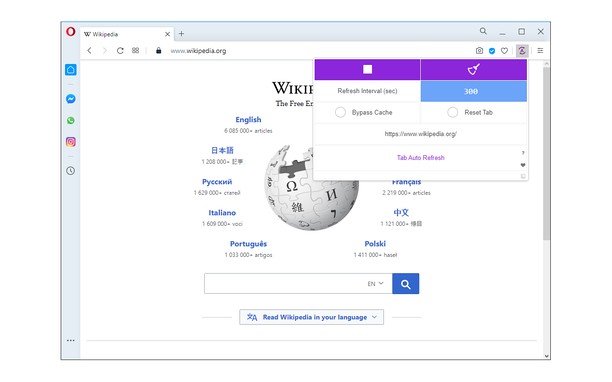The image size is (612, 382).
Task: Go forward to next page
Action: (104, 51)
